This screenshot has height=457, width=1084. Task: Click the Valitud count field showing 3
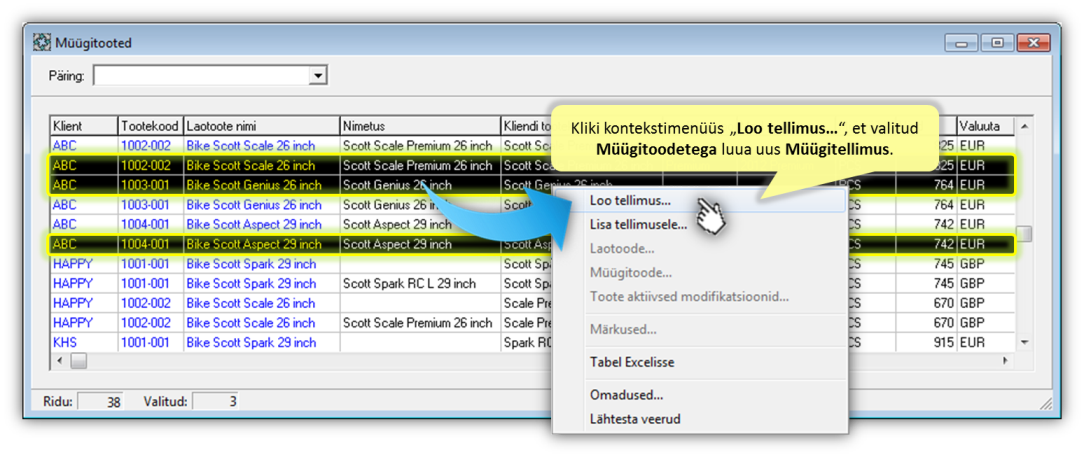pos(214,401)
